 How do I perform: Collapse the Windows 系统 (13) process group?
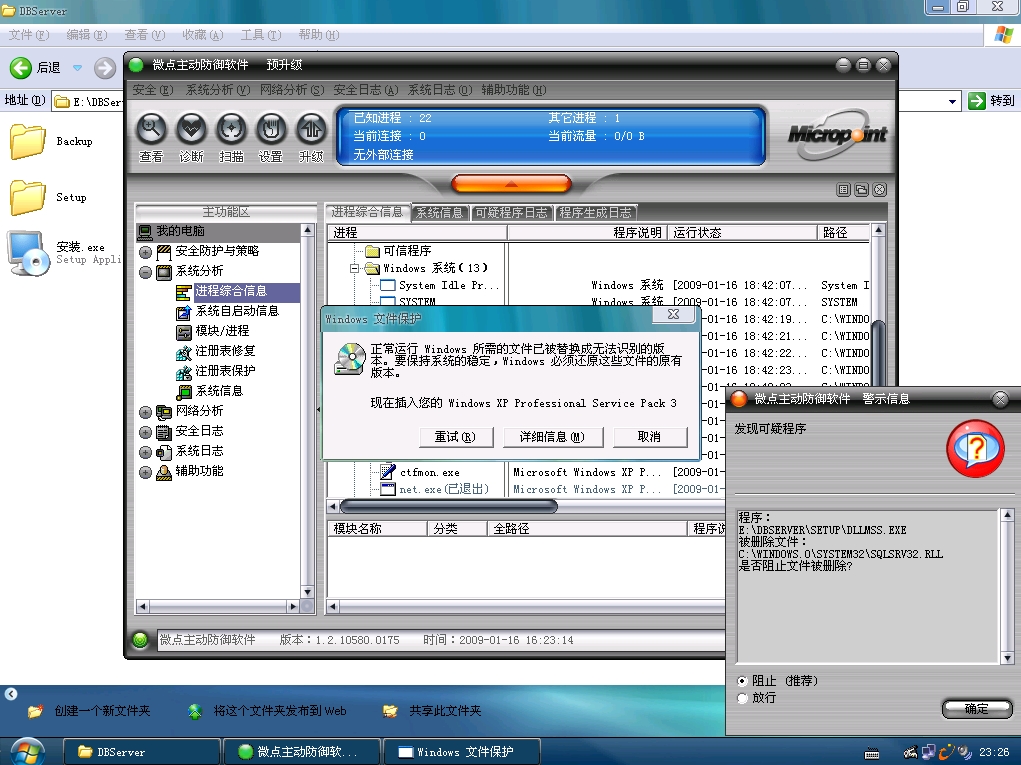click(x=354, y=268)
